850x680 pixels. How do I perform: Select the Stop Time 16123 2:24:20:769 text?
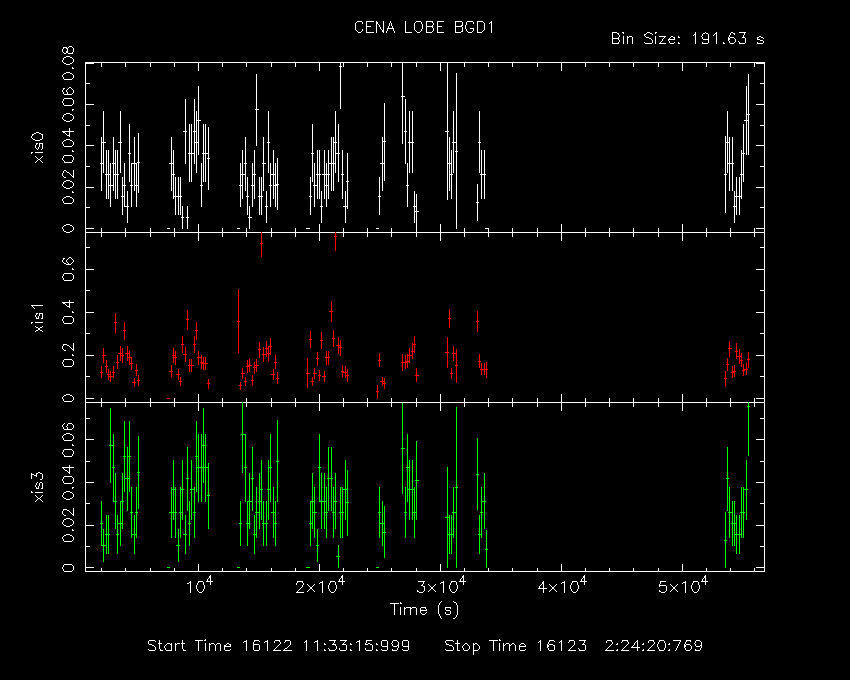[574, 646]
